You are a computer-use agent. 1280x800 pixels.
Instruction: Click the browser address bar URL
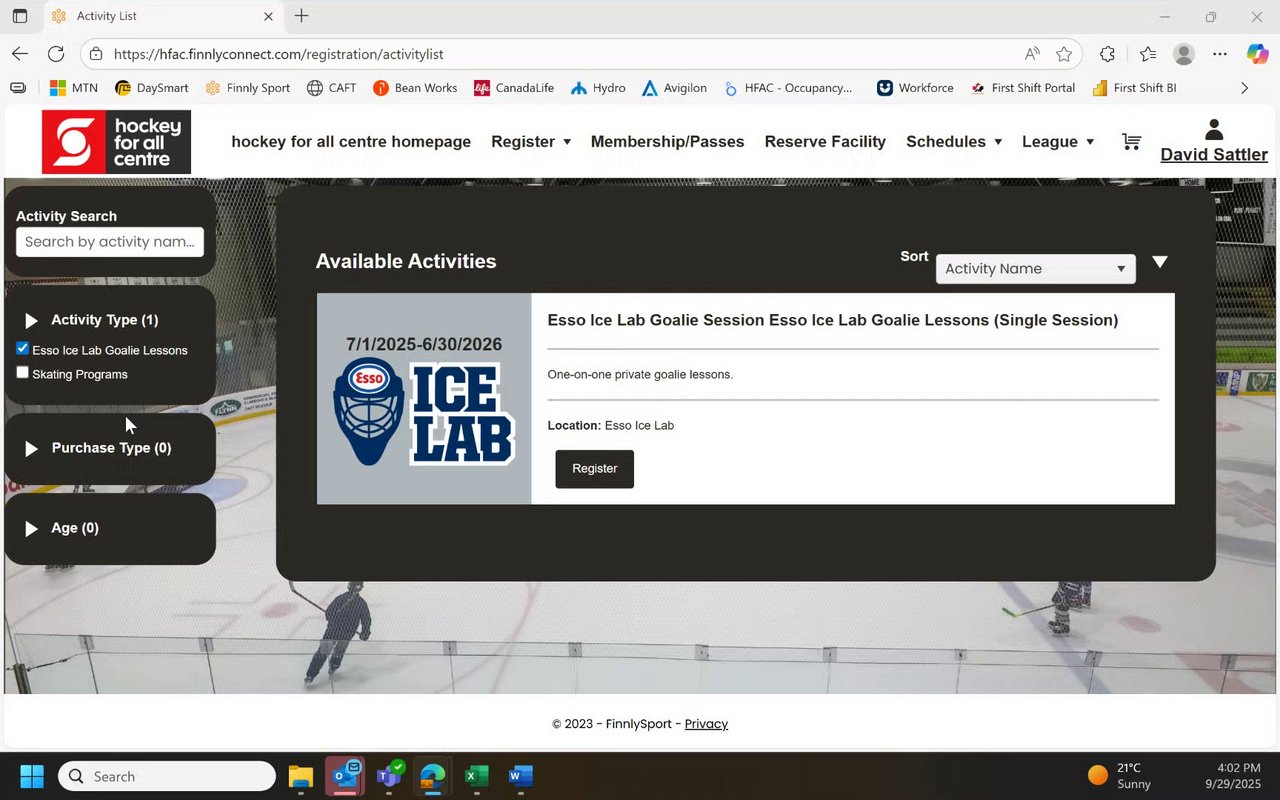[278, 54]
